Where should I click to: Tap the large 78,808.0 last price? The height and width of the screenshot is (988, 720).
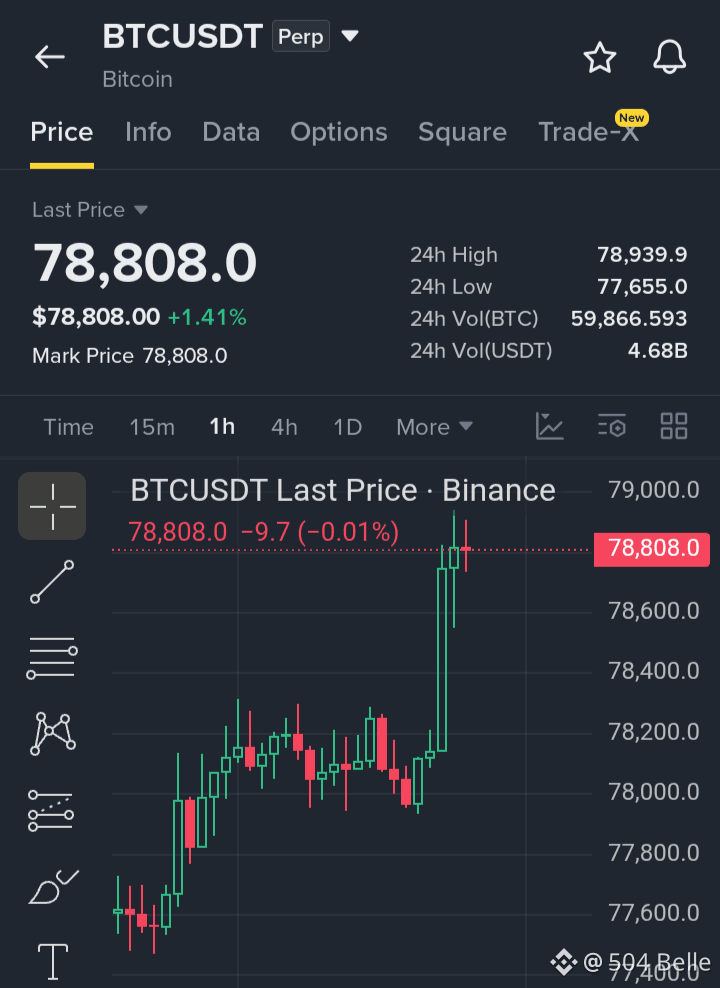coord(145,263)
